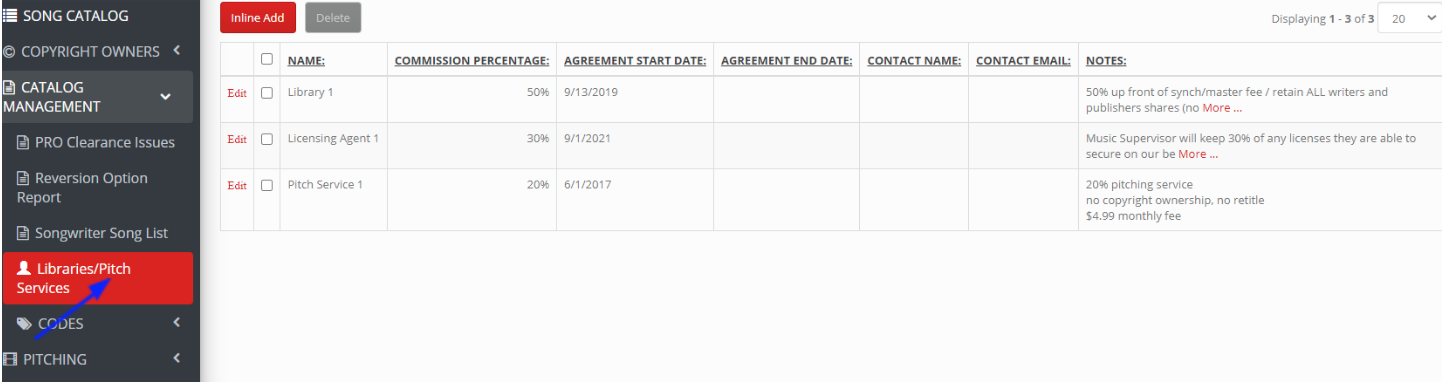Click the PRO Clearance Issues page icon
This screenshot has width=1442, height=382.
(x=23, y=142)
